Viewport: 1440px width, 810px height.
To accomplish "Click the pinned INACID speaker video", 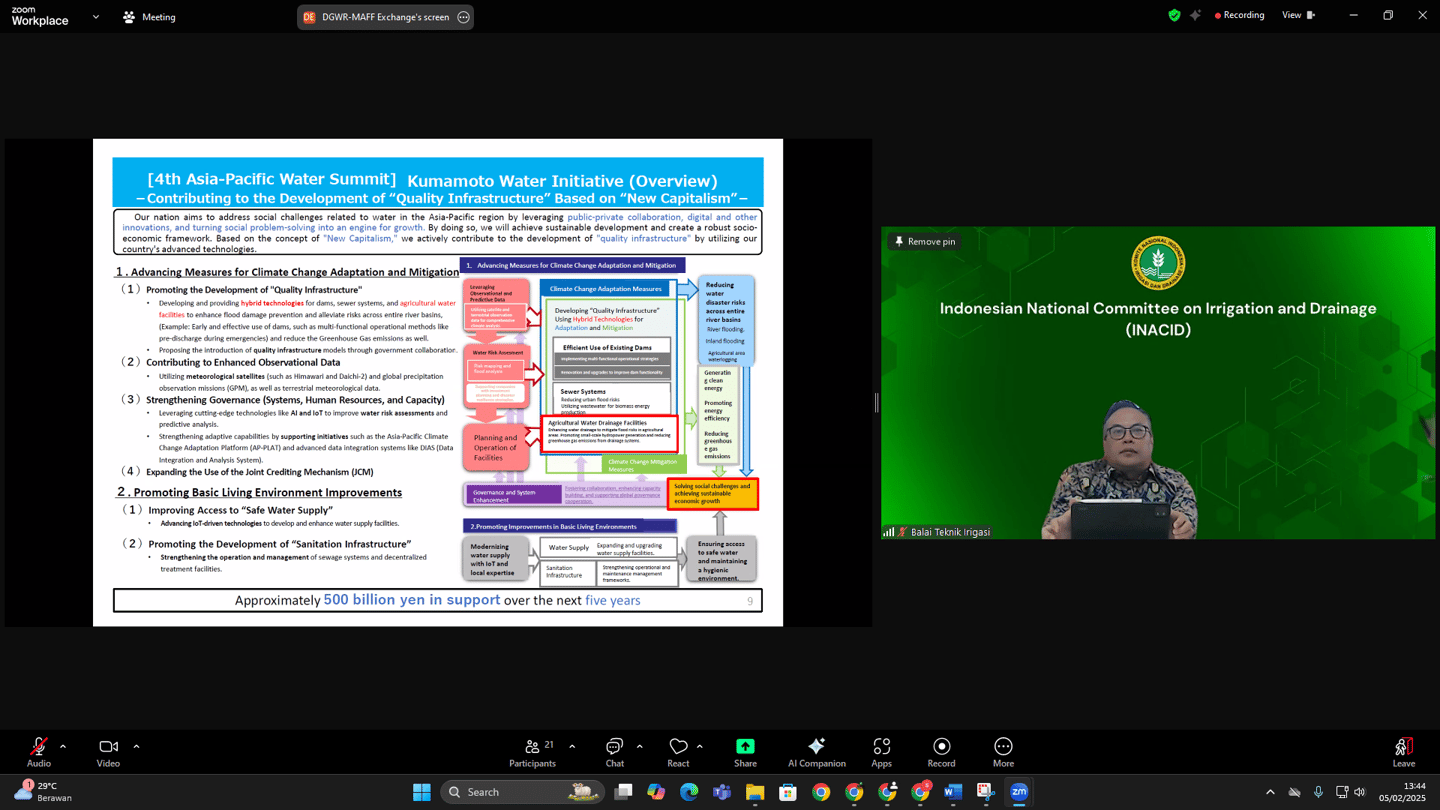I will (x=1158, y=383).
